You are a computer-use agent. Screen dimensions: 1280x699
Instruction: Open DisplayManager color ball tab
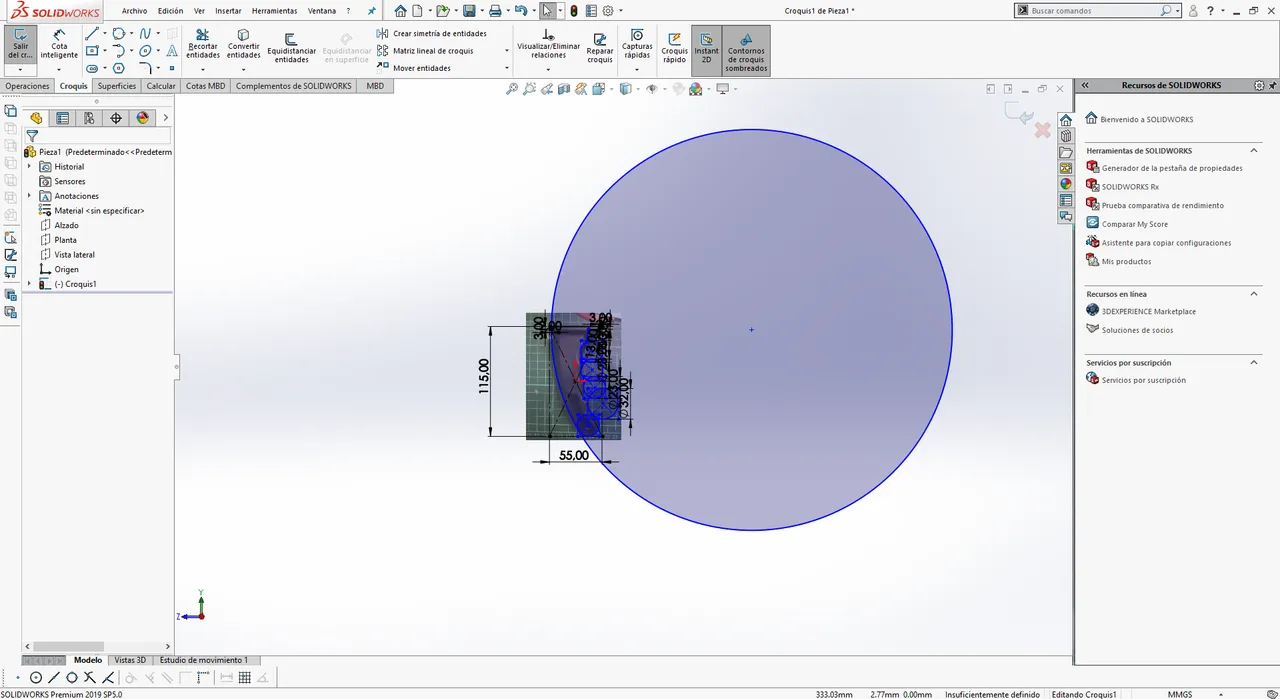click(142, 118)
